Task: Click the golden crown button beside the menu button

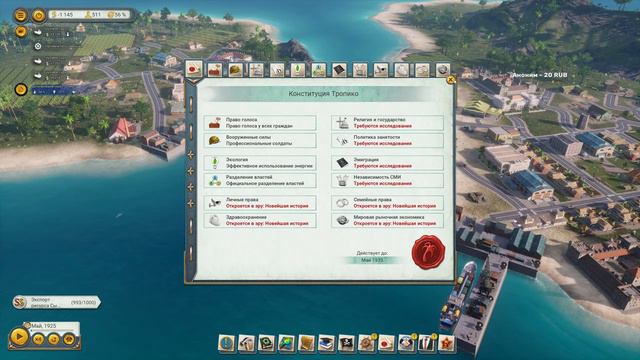Action: click(x=38, y=16)
